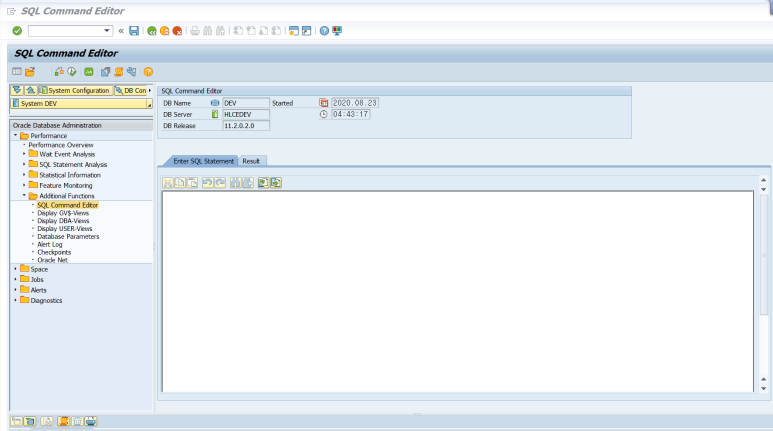The width and height of the screenshot is (773, 431).
Task: Switch to the Enter SQL Statement tab
Action: point(203,161)
